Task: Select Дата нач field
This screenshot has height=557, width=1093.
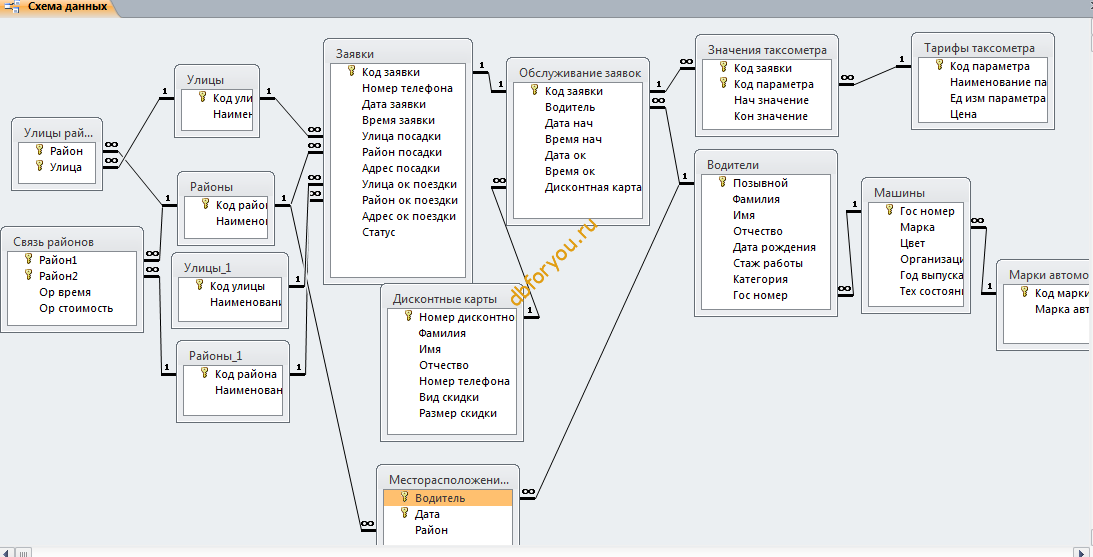Action: point(578,123)
